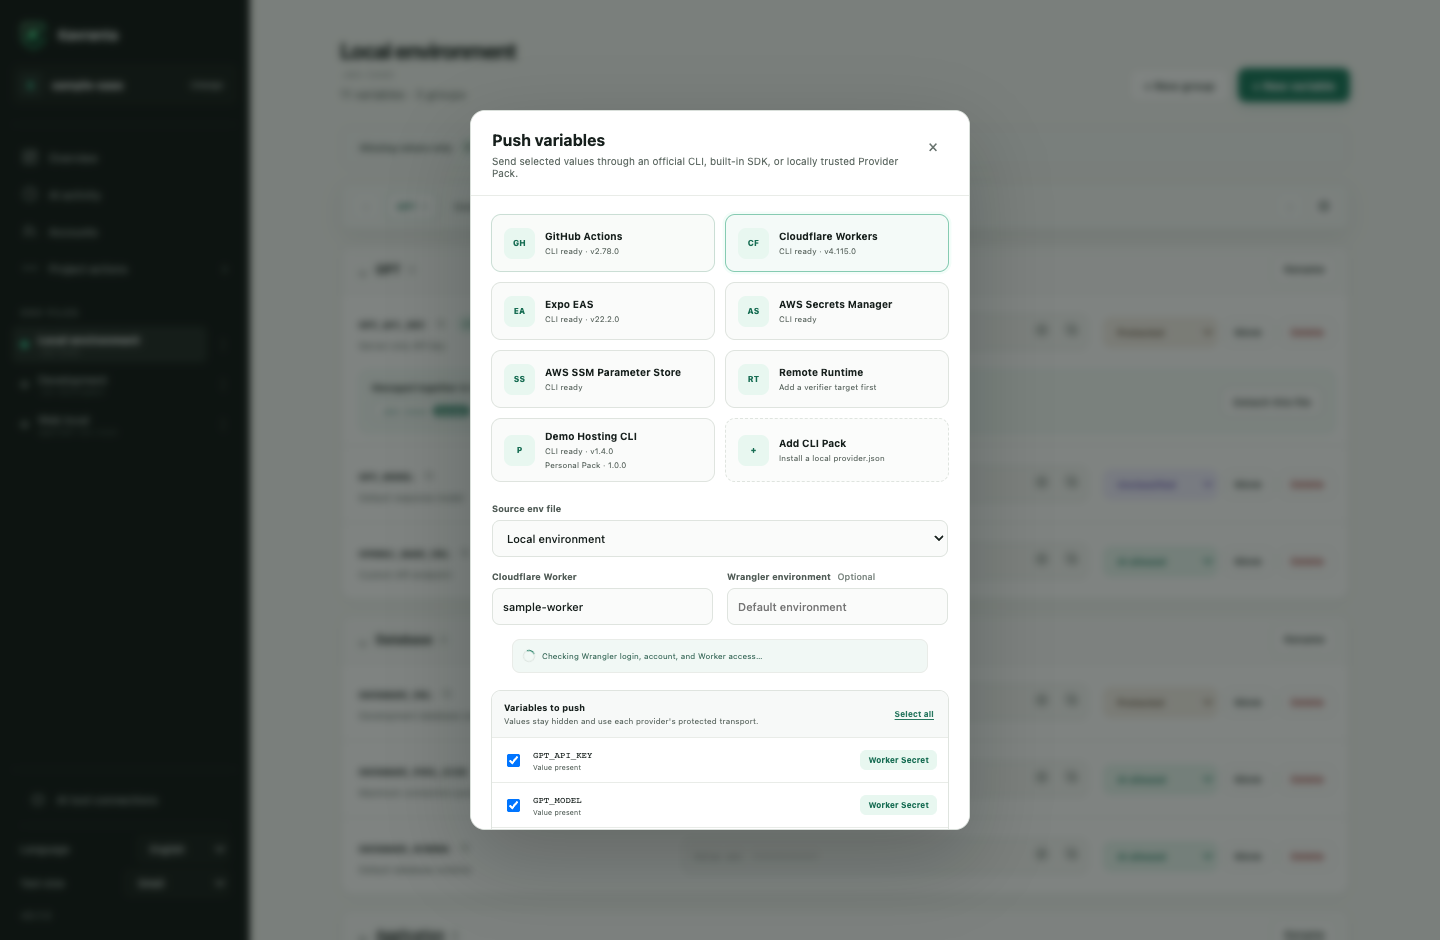The image size is (1440, 940).
Task: Uncheck the GPT_MODEL checkbox
Action: (x=513, y=805)
